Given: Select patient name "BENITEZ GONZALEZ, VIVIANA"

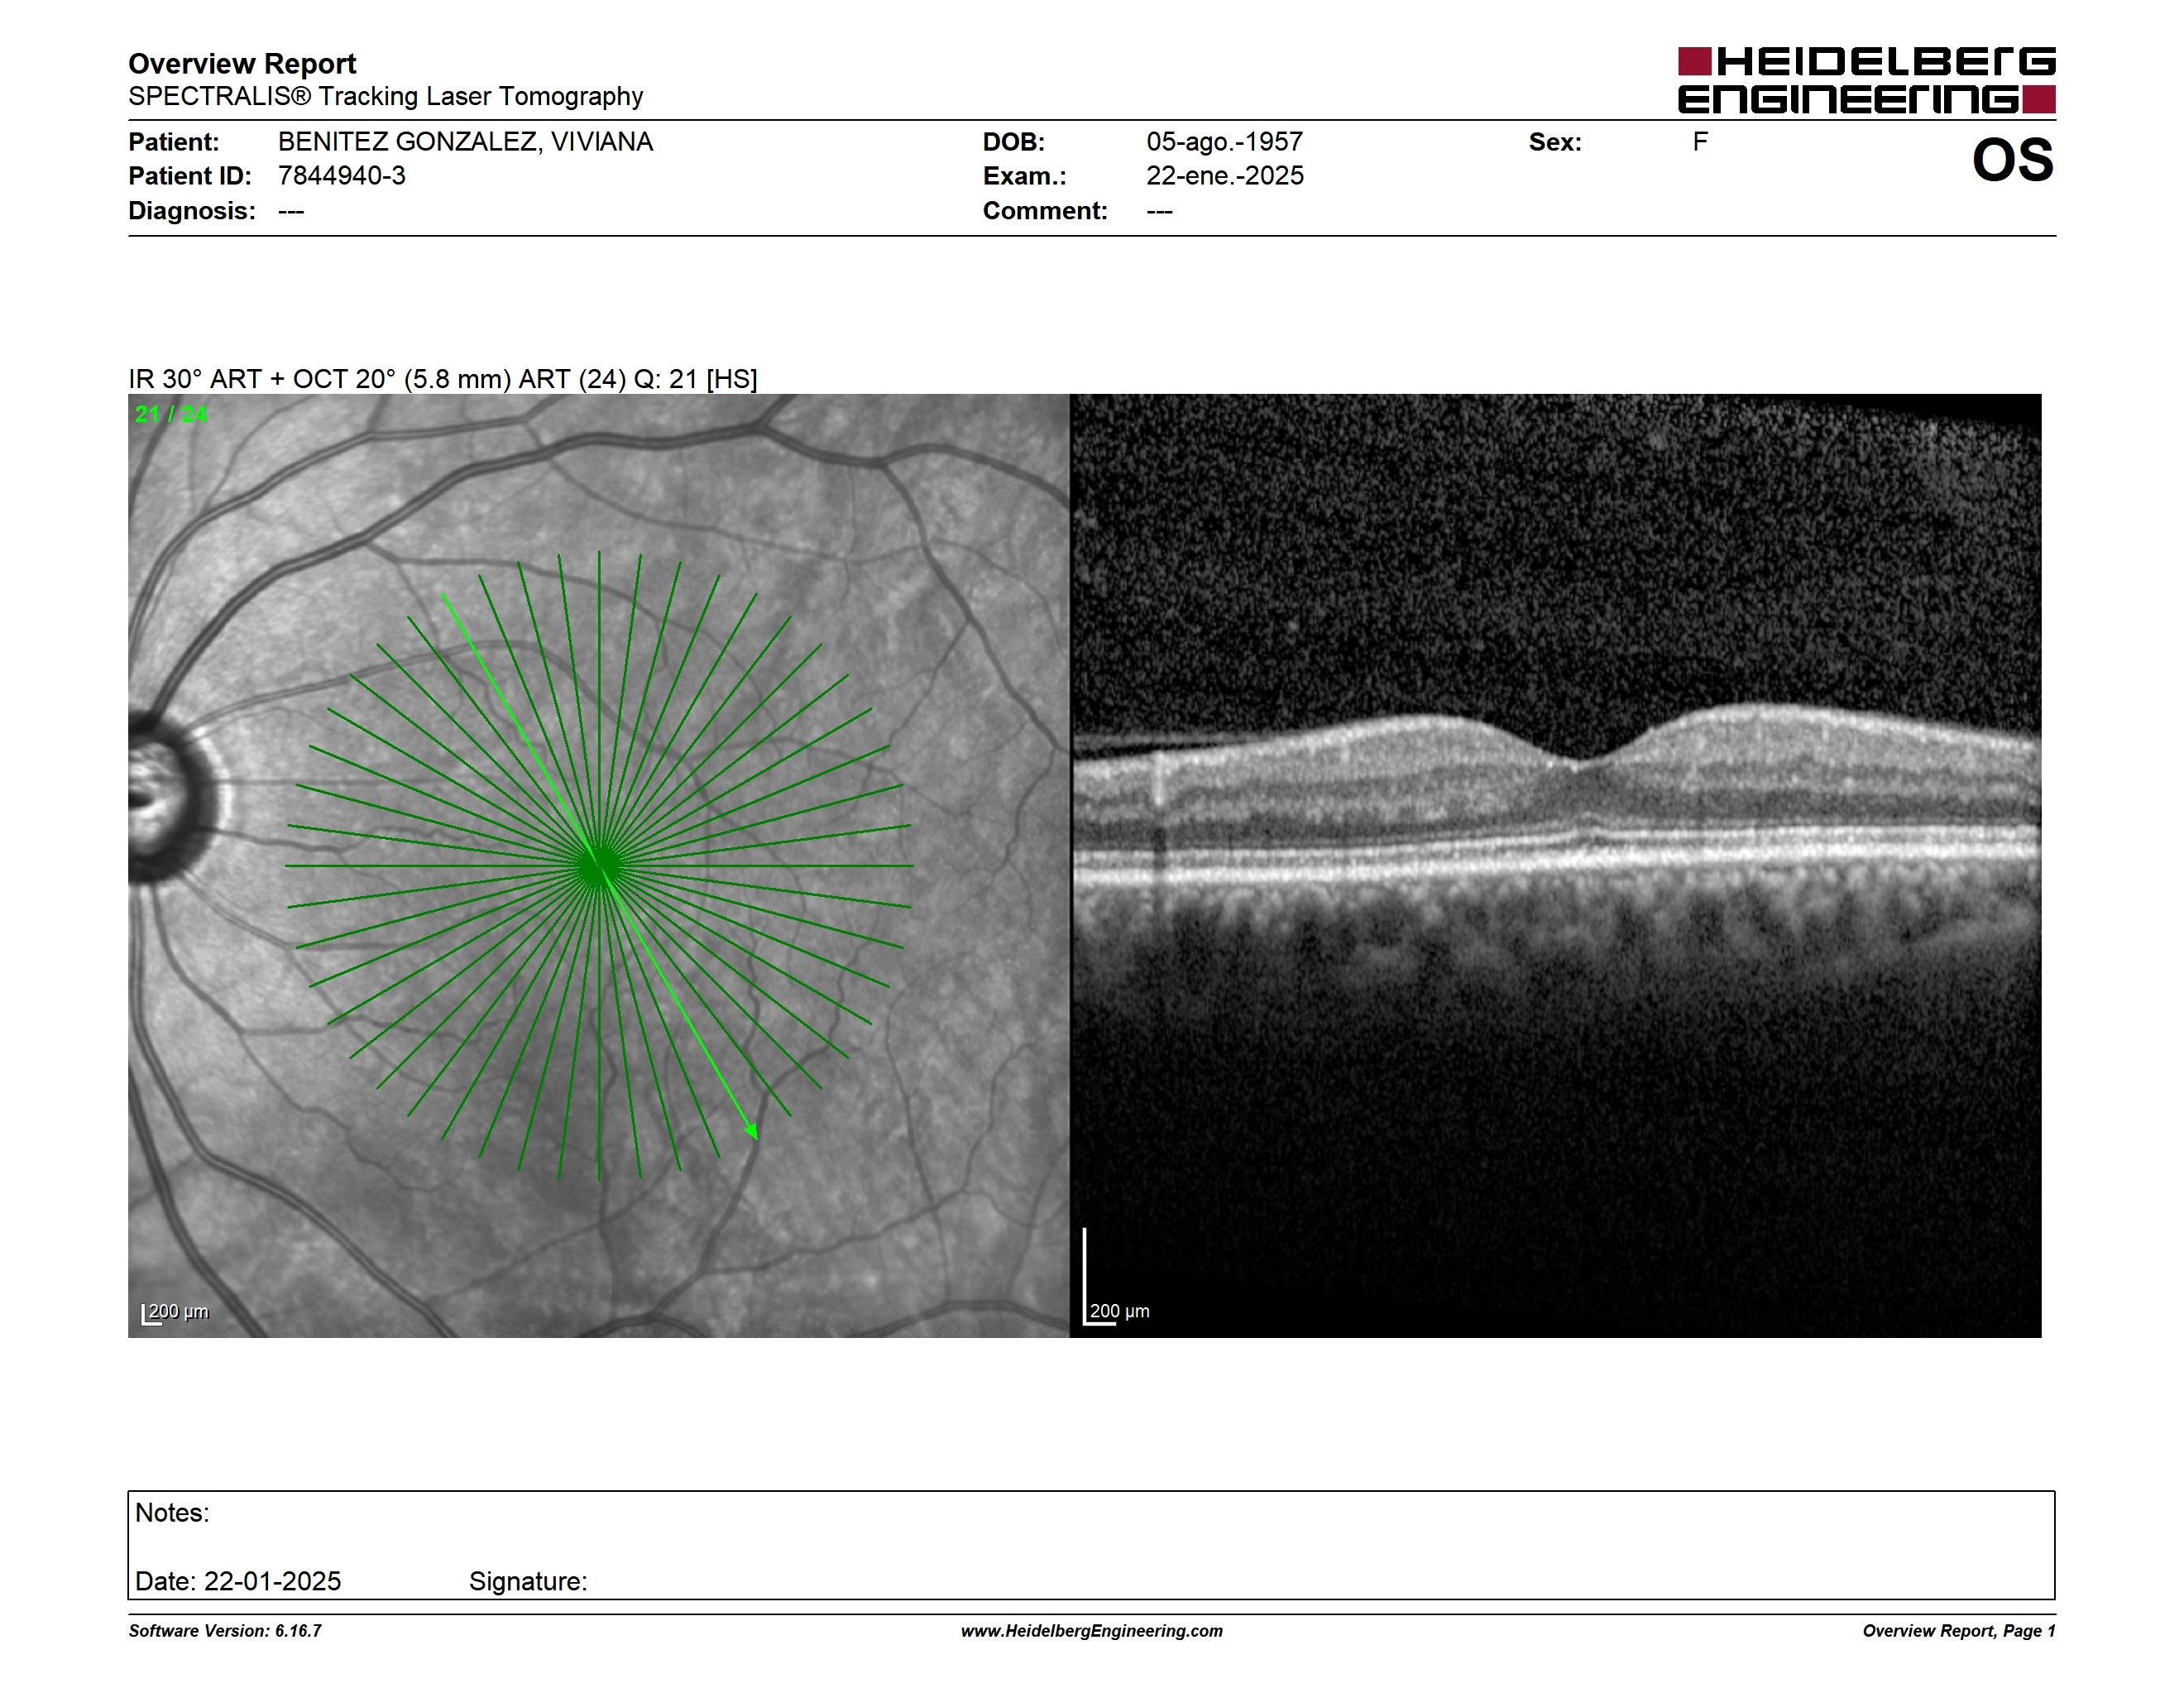Looking at the screenshot, I should click(x=465, y=142).
